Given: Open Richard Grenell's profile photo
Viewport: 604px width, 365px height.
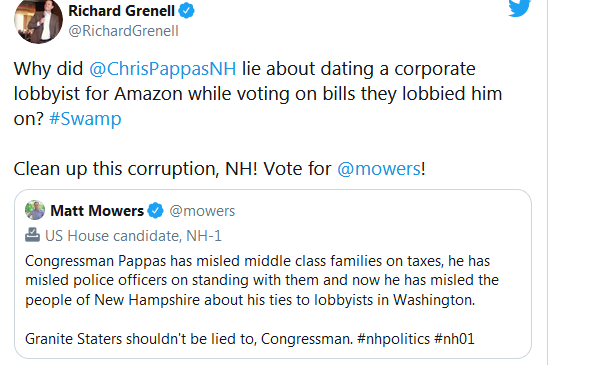Looking at the screenshot, I should (x=38, y=20).
